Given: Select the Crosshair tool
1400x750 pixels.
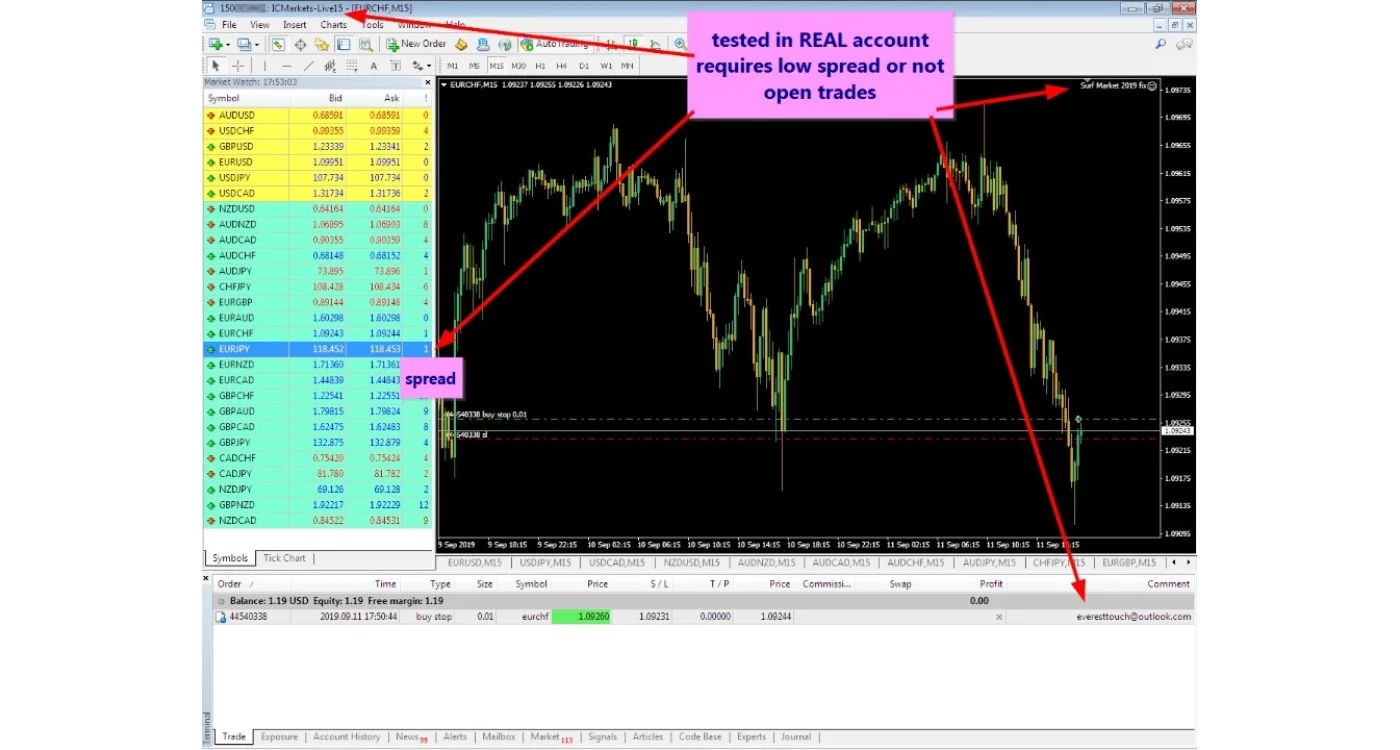Looking at the screenshot, I should [x=237, y=66].
